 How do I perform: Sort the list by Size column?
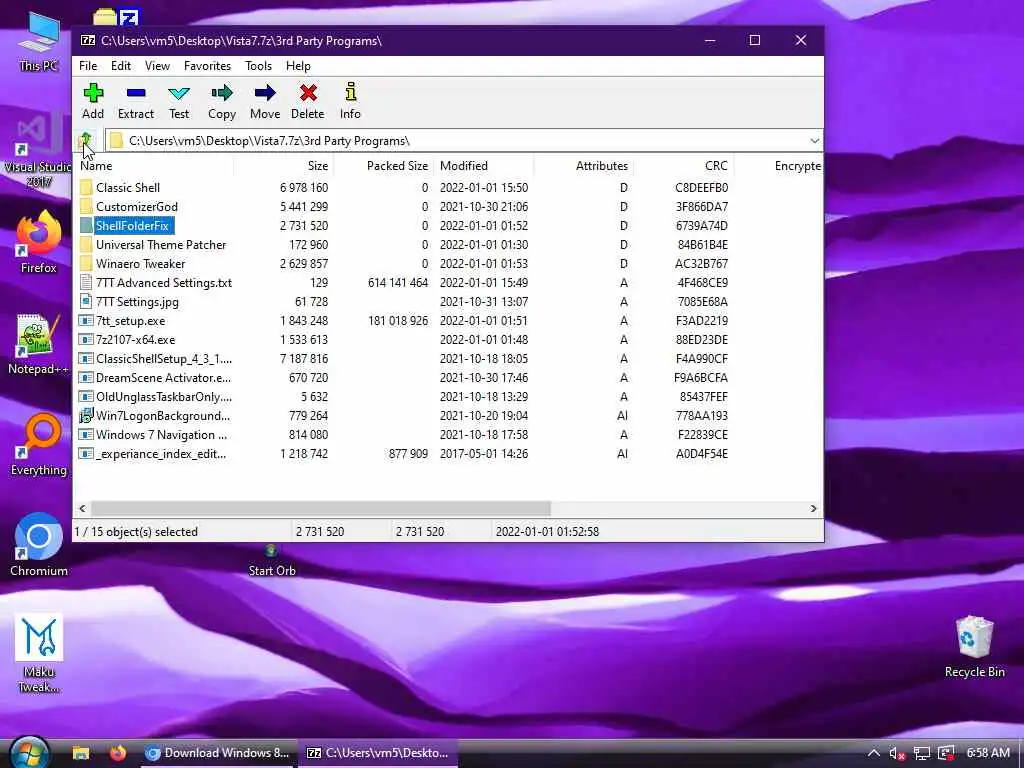pyautogui.click(x=284, y=166)
